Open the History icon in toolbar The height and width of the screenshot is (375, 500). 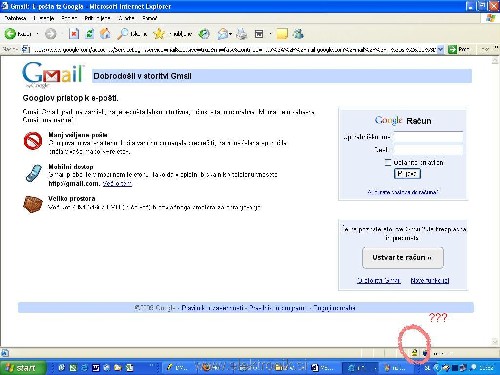204,34
